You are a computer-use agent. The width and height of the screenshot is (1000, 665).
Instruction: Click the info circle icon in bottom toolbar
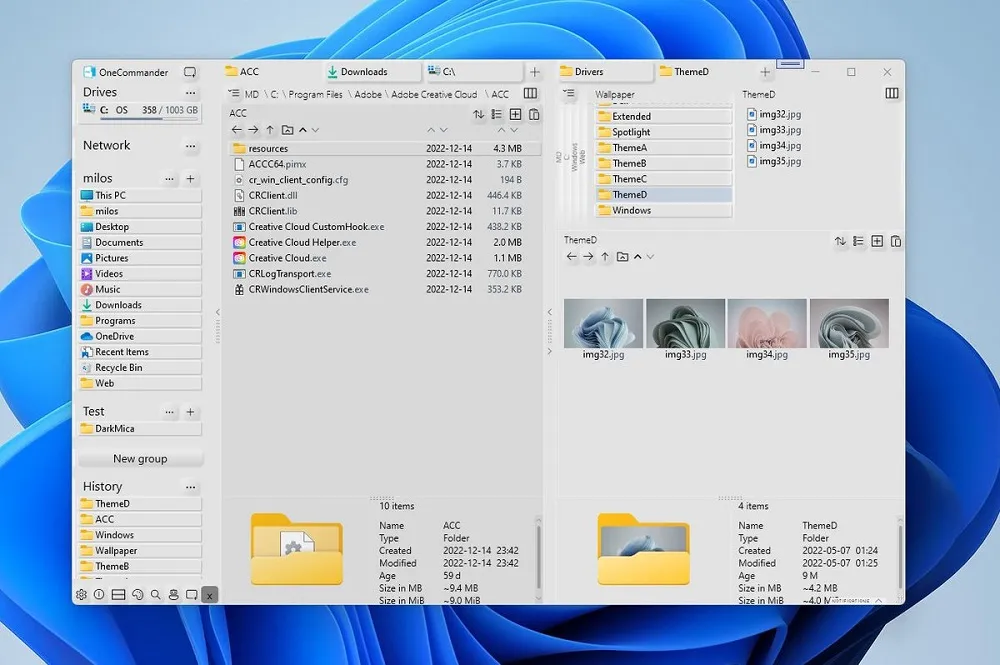(99, 594)
